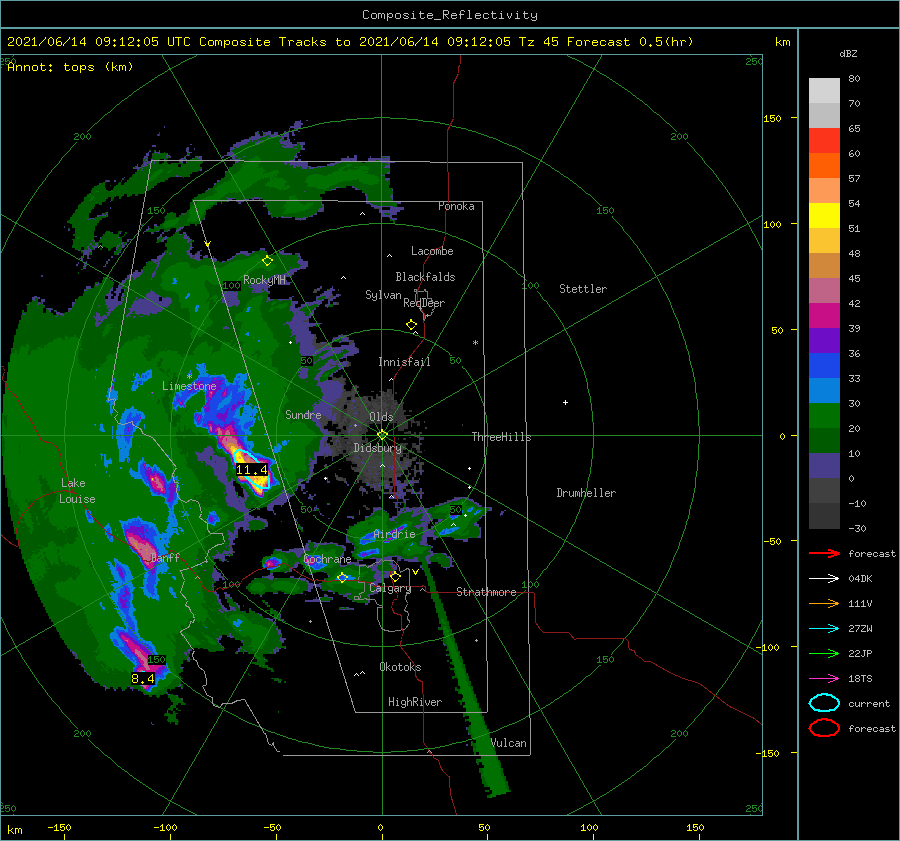
Task: Click the yellow diamond at radar center near Olds
Action: pyautogui.click(x=382, y=435)
